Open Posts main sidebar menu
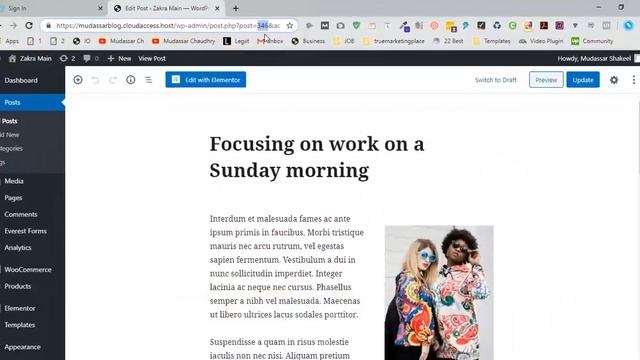Viewport: 640px width, 360px height. [32, 102]
